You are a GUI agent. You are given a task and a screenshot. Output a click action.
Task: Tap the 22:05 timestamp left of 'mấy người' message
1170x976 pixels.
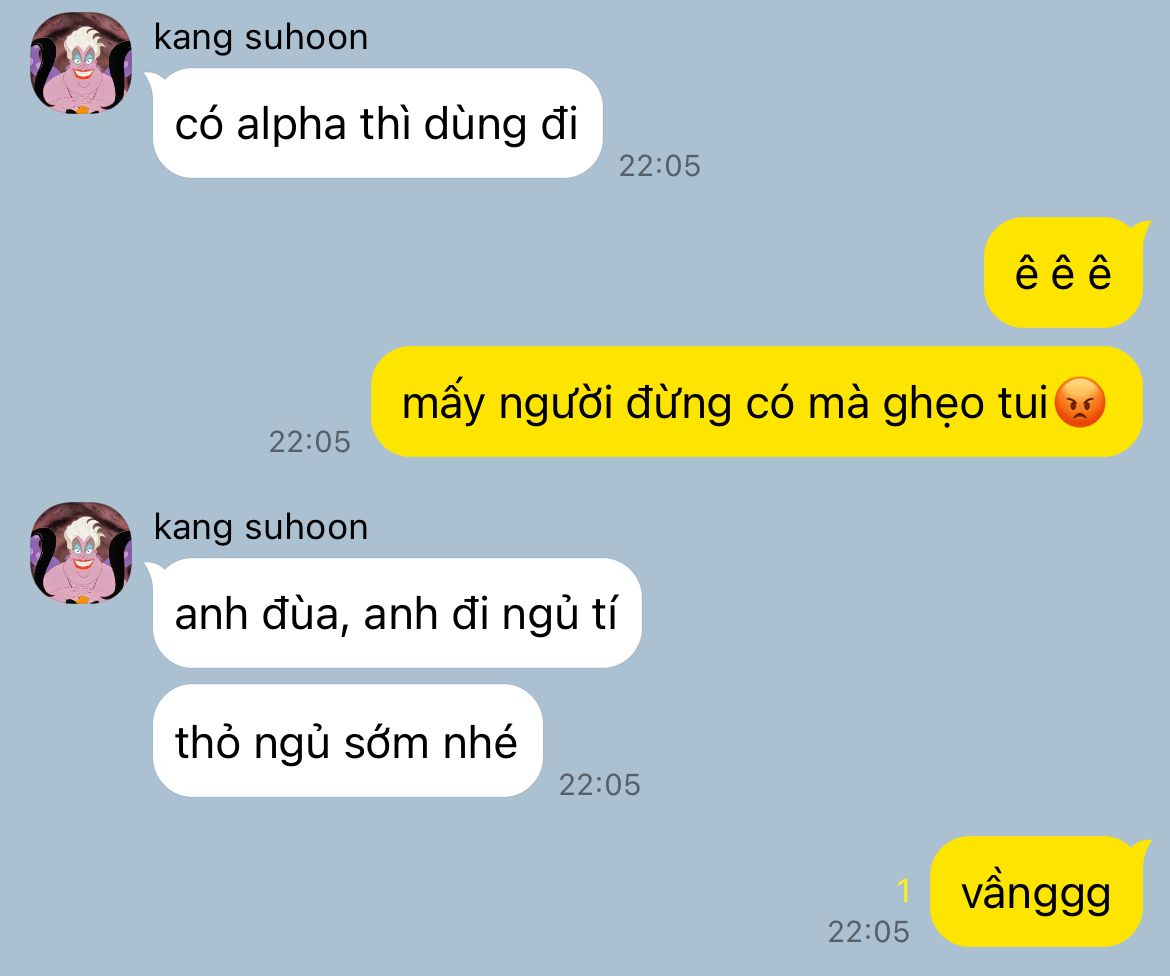point(310,442)
